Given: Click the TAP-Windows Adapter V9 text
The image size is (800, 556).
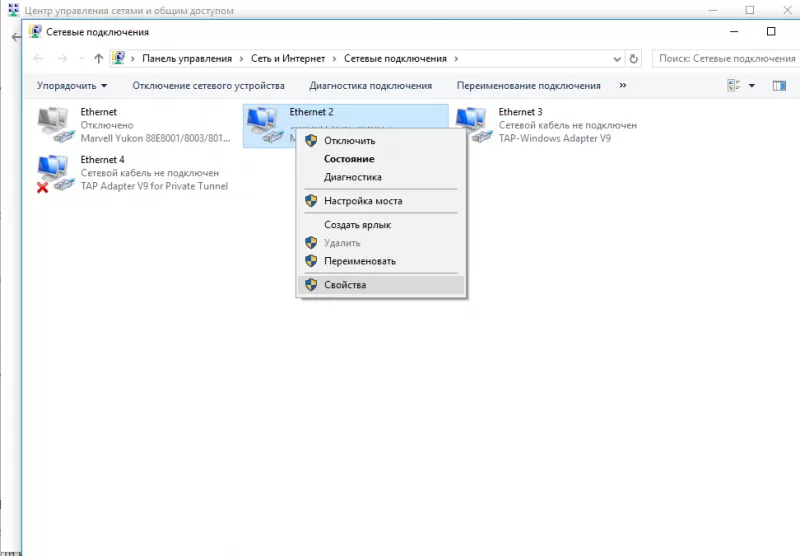Looking at the screenshot, I should pos(555,138).
